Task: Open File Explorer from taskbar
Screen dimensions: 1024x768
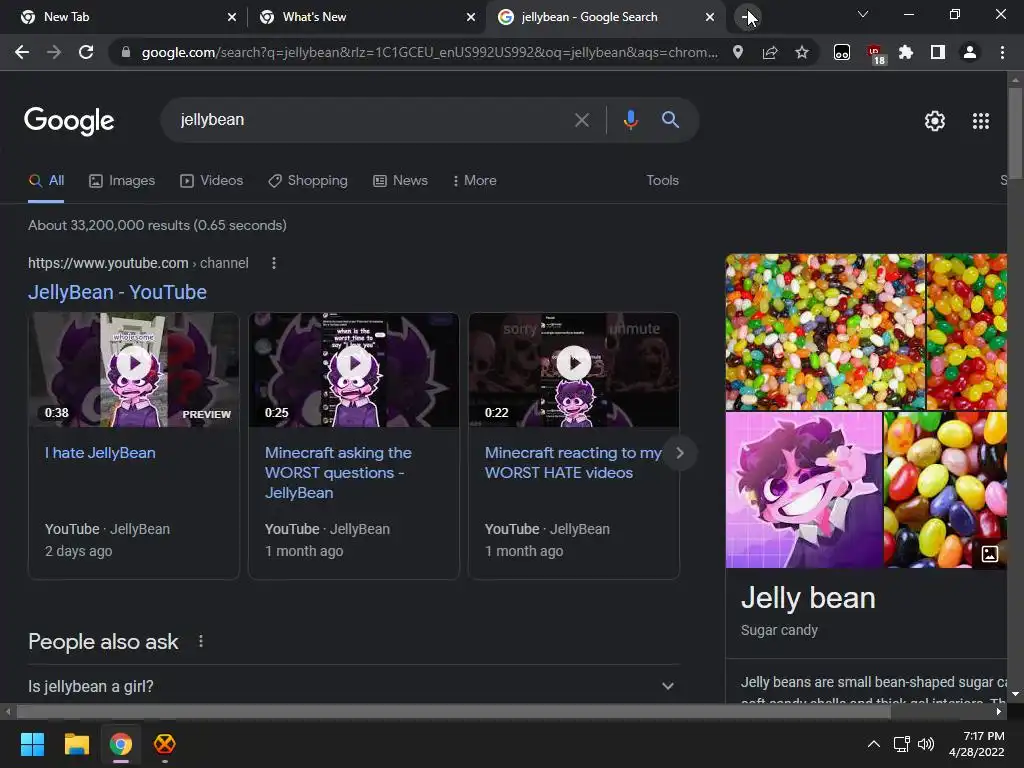Action: coord(76,744)
